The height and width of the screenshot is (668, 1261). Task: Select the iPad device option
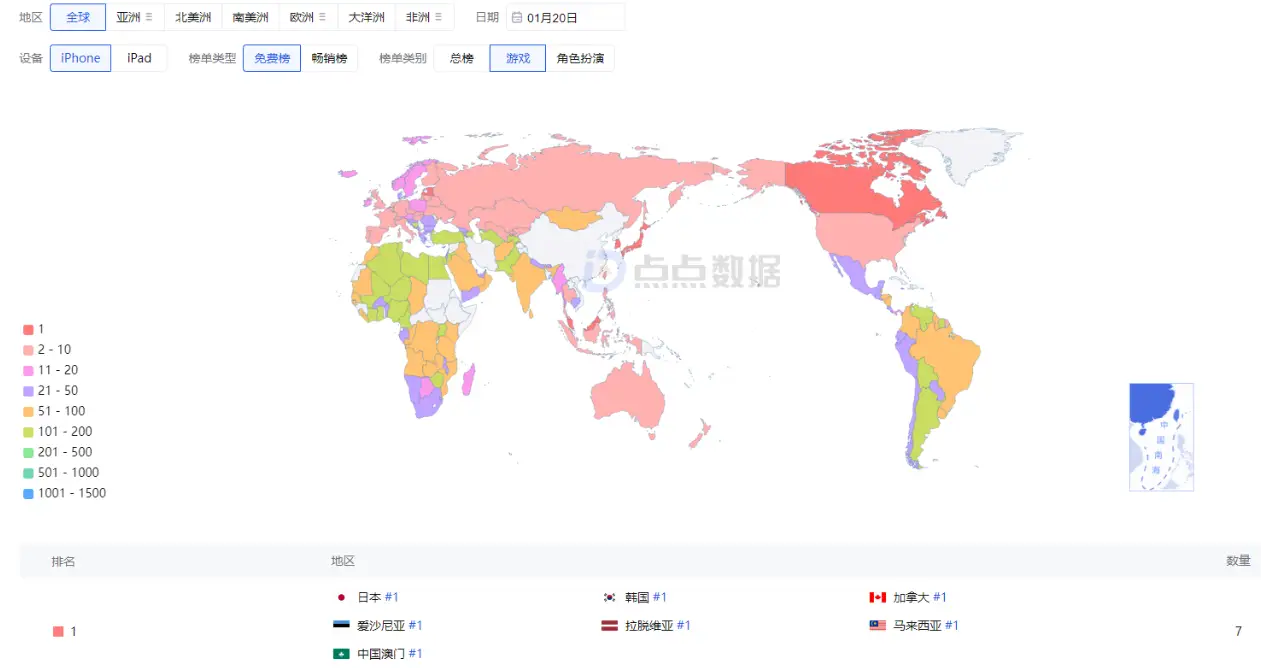click(x=139, y=58)
